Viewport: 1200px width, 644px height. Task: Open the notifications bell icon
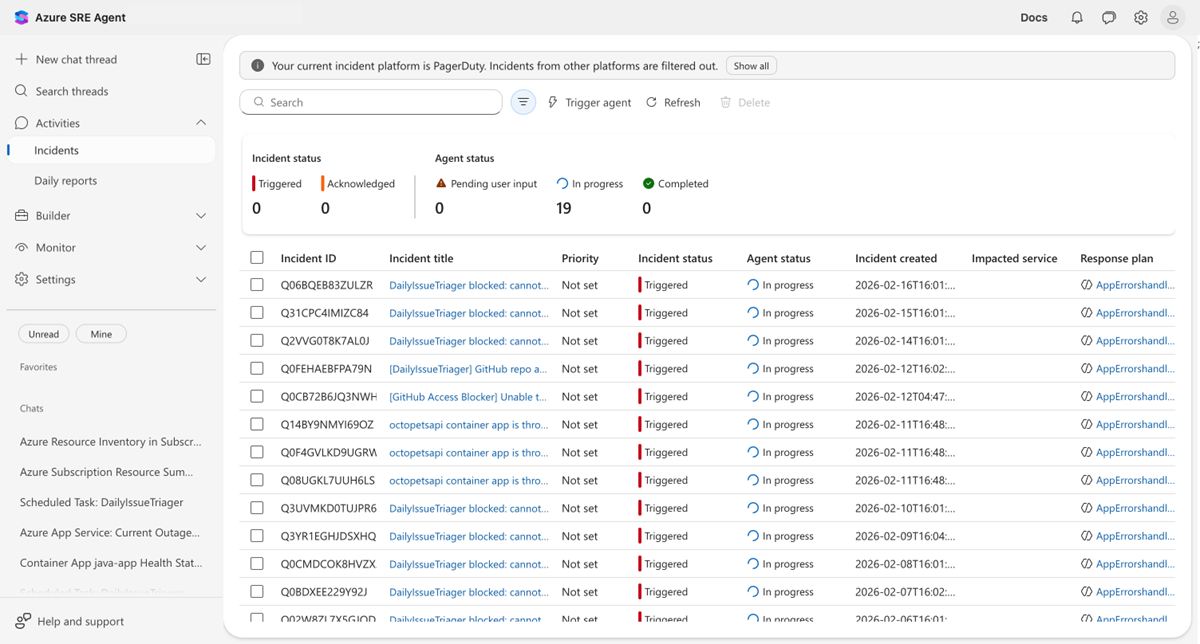point(1076,17)
